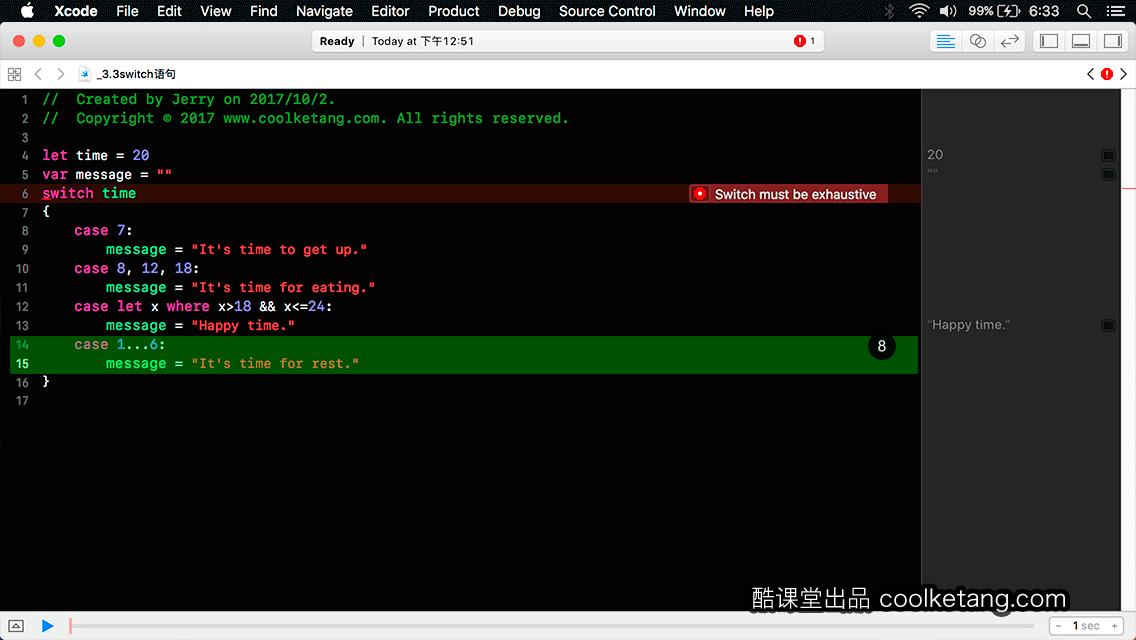The image size is (1136, 640).
Task: Click the red error marker in scrollbar
Action: click(x=1128, y=188)
